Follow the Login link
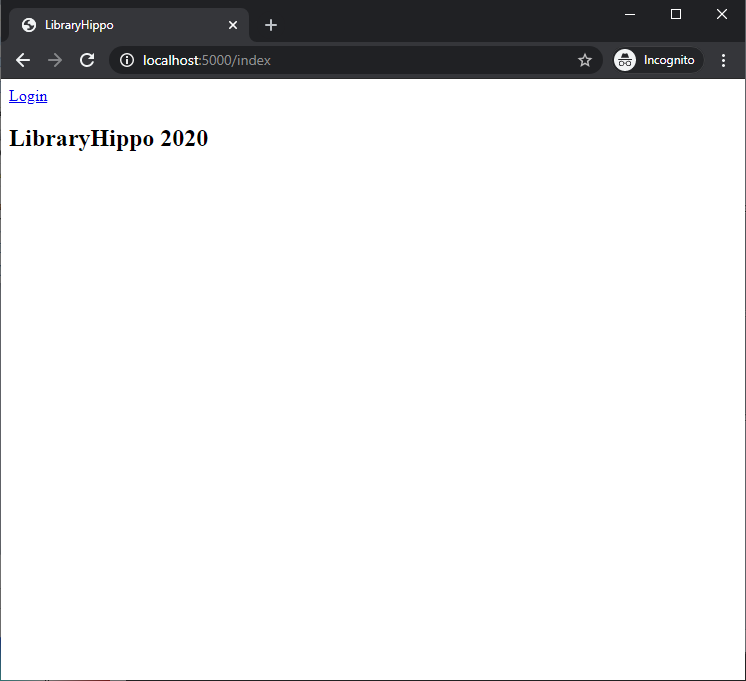Viewport: 746px width, 681px height. (x=28, y=96)
